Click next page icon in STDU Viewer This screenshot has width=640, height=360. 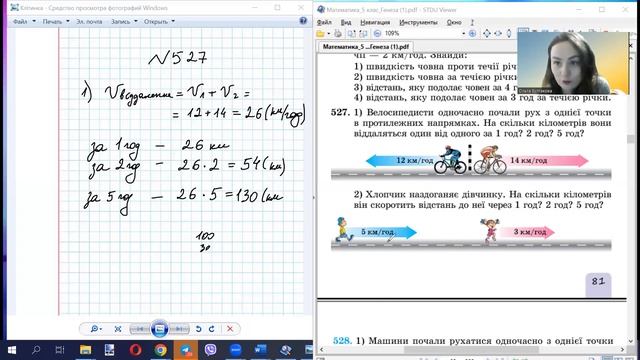point(363,33)
